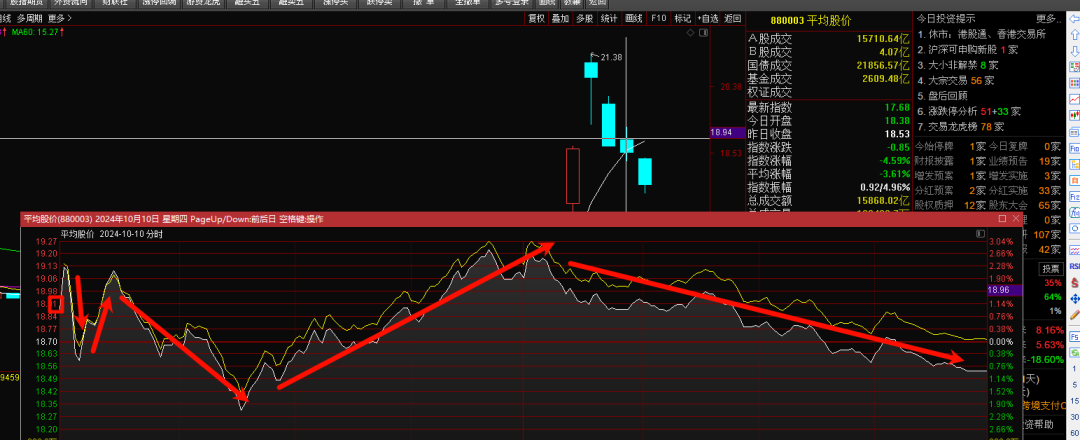The width and height of the screenshot is (1080, 440).
Task: Click the 多股 button
Action: [584, 19]
